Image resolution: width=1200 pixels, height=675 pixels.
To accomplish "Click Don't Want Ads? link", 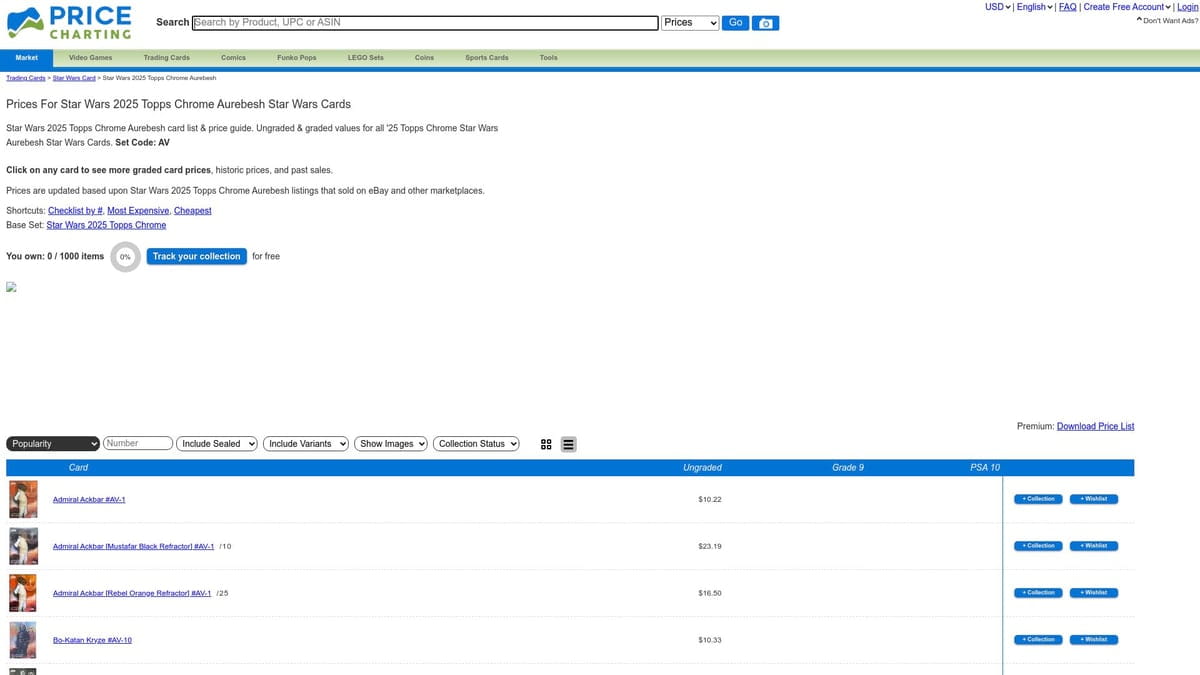I will tap(1170, 21).
